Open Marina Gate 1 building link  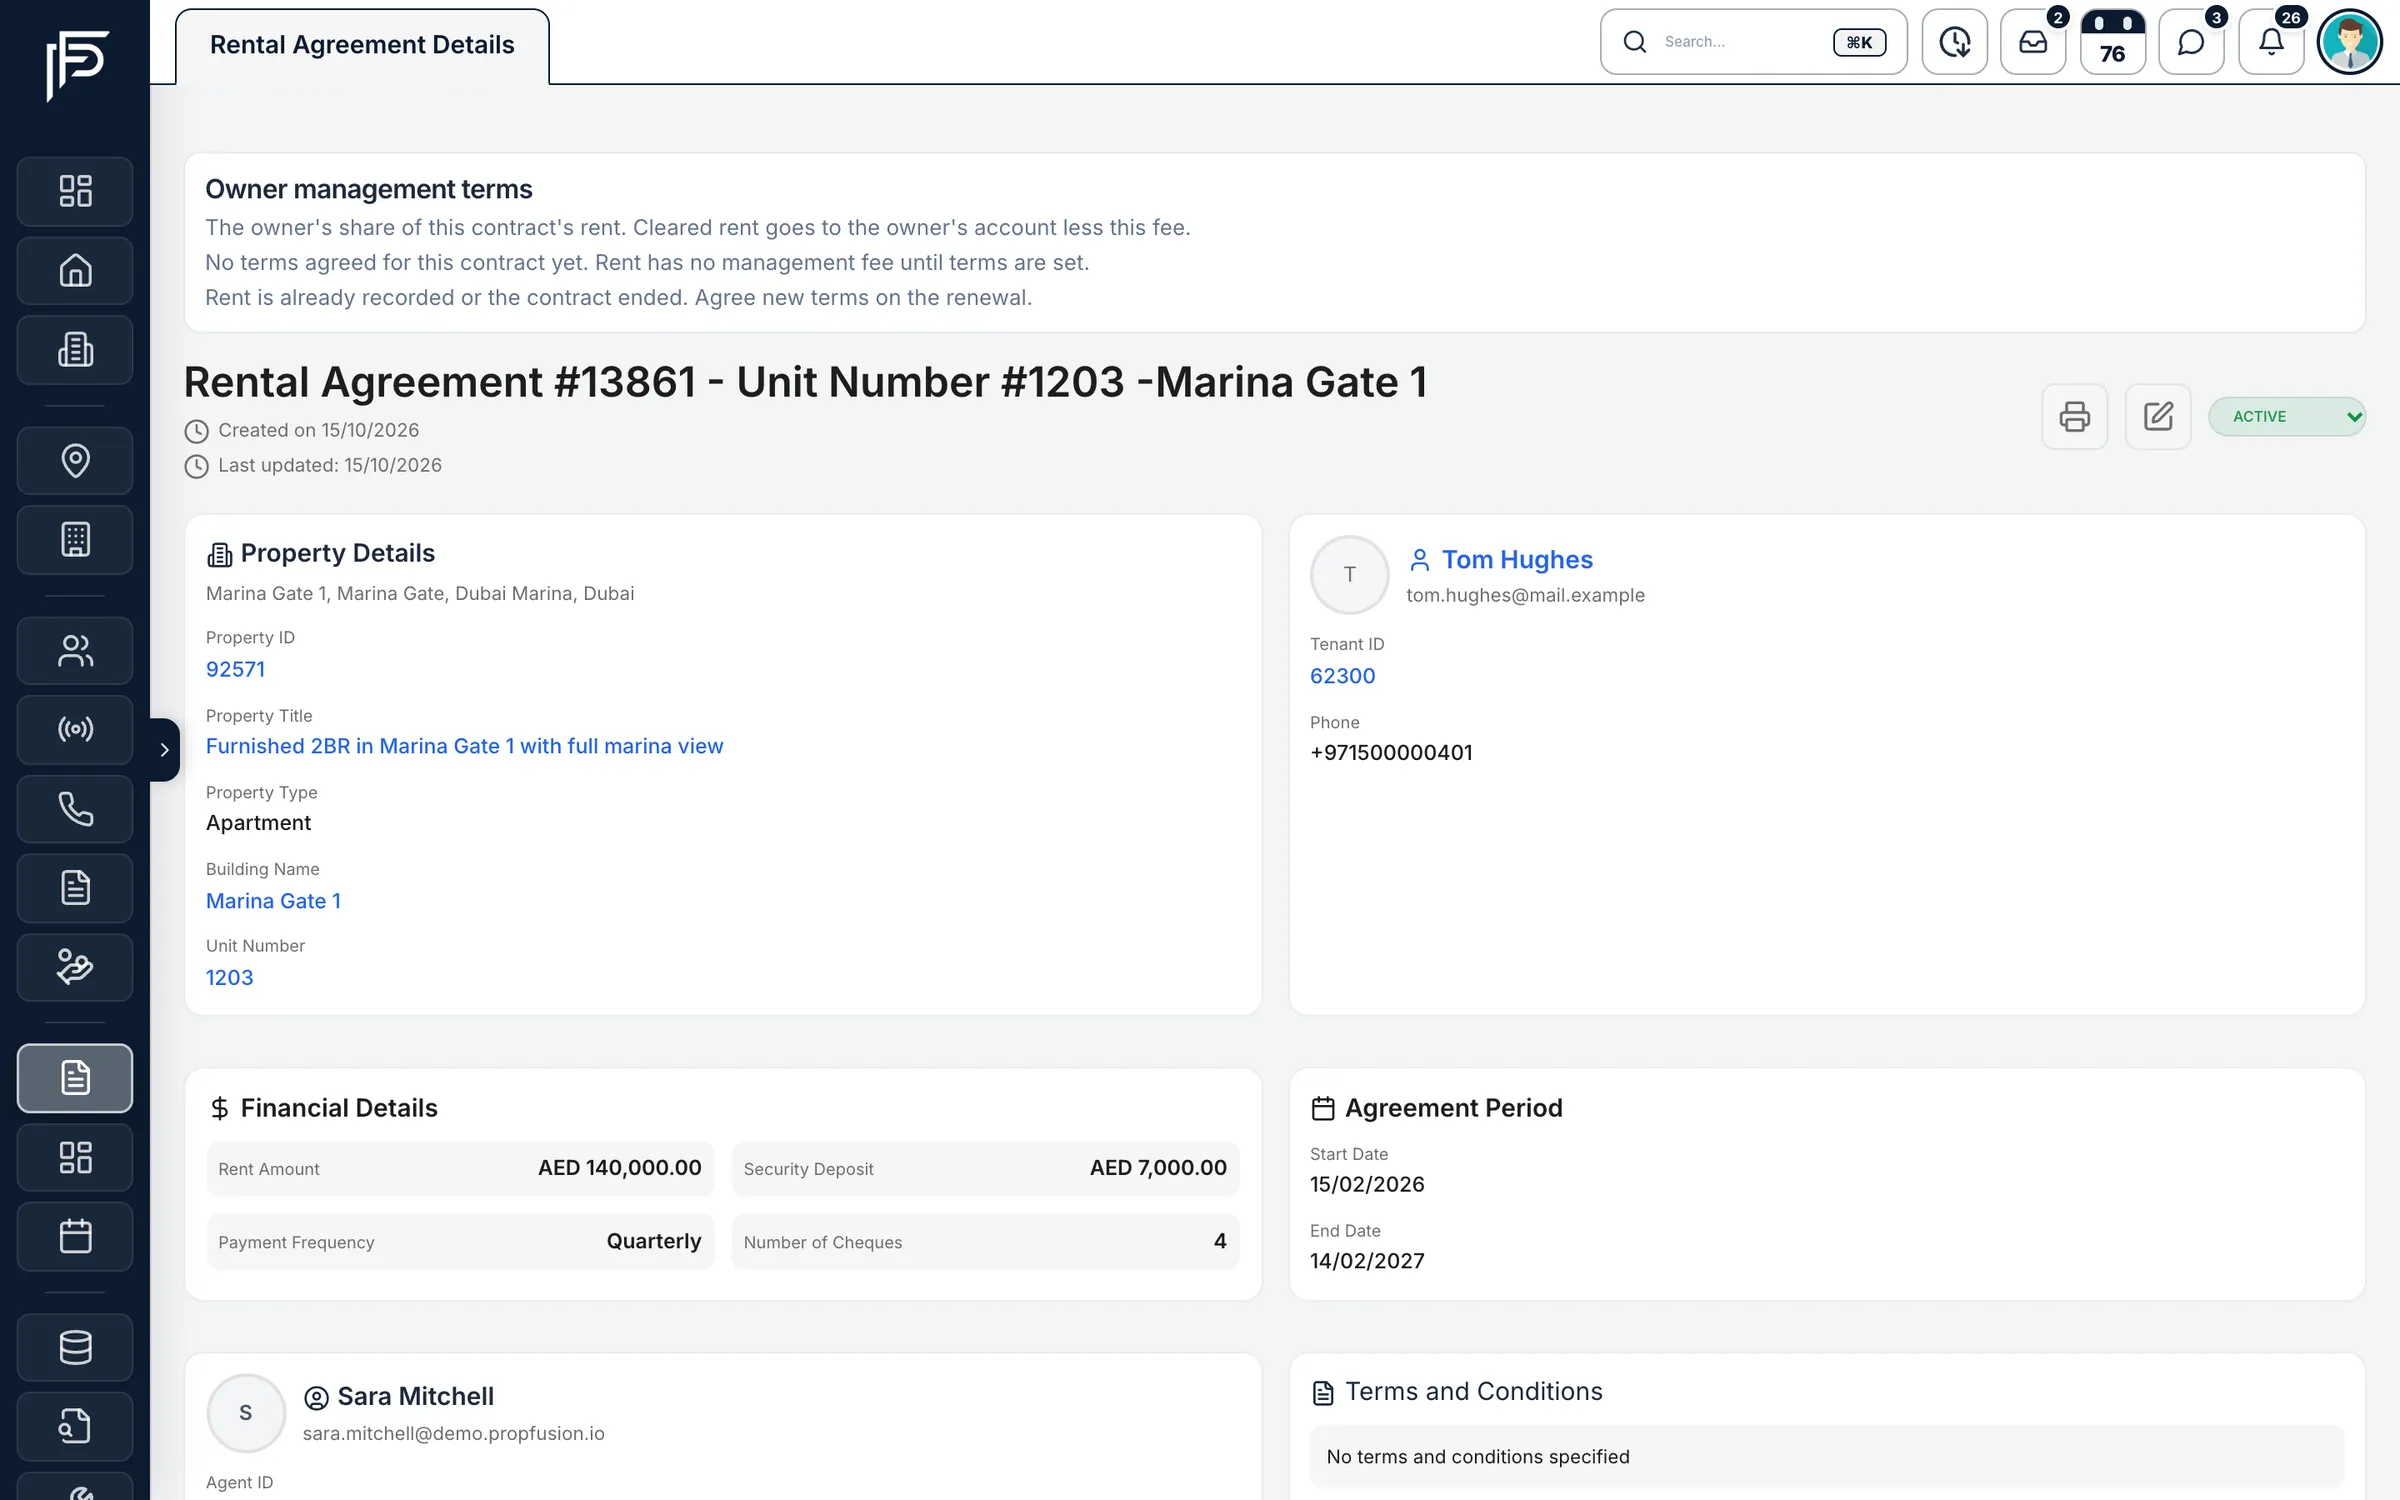coord(273,901)
